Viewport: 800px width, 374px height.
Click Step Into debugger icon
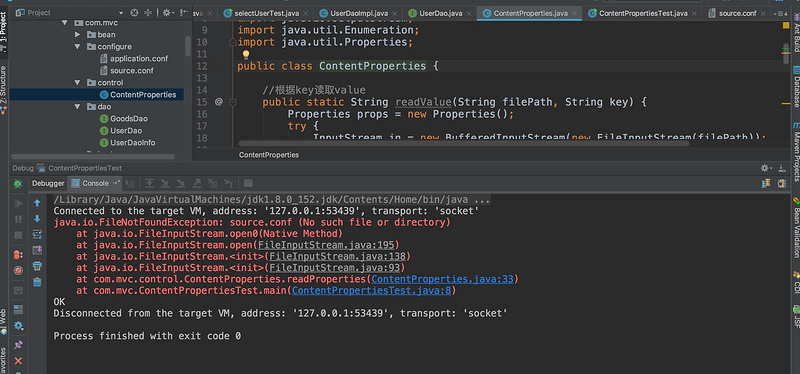click(165, 183)
